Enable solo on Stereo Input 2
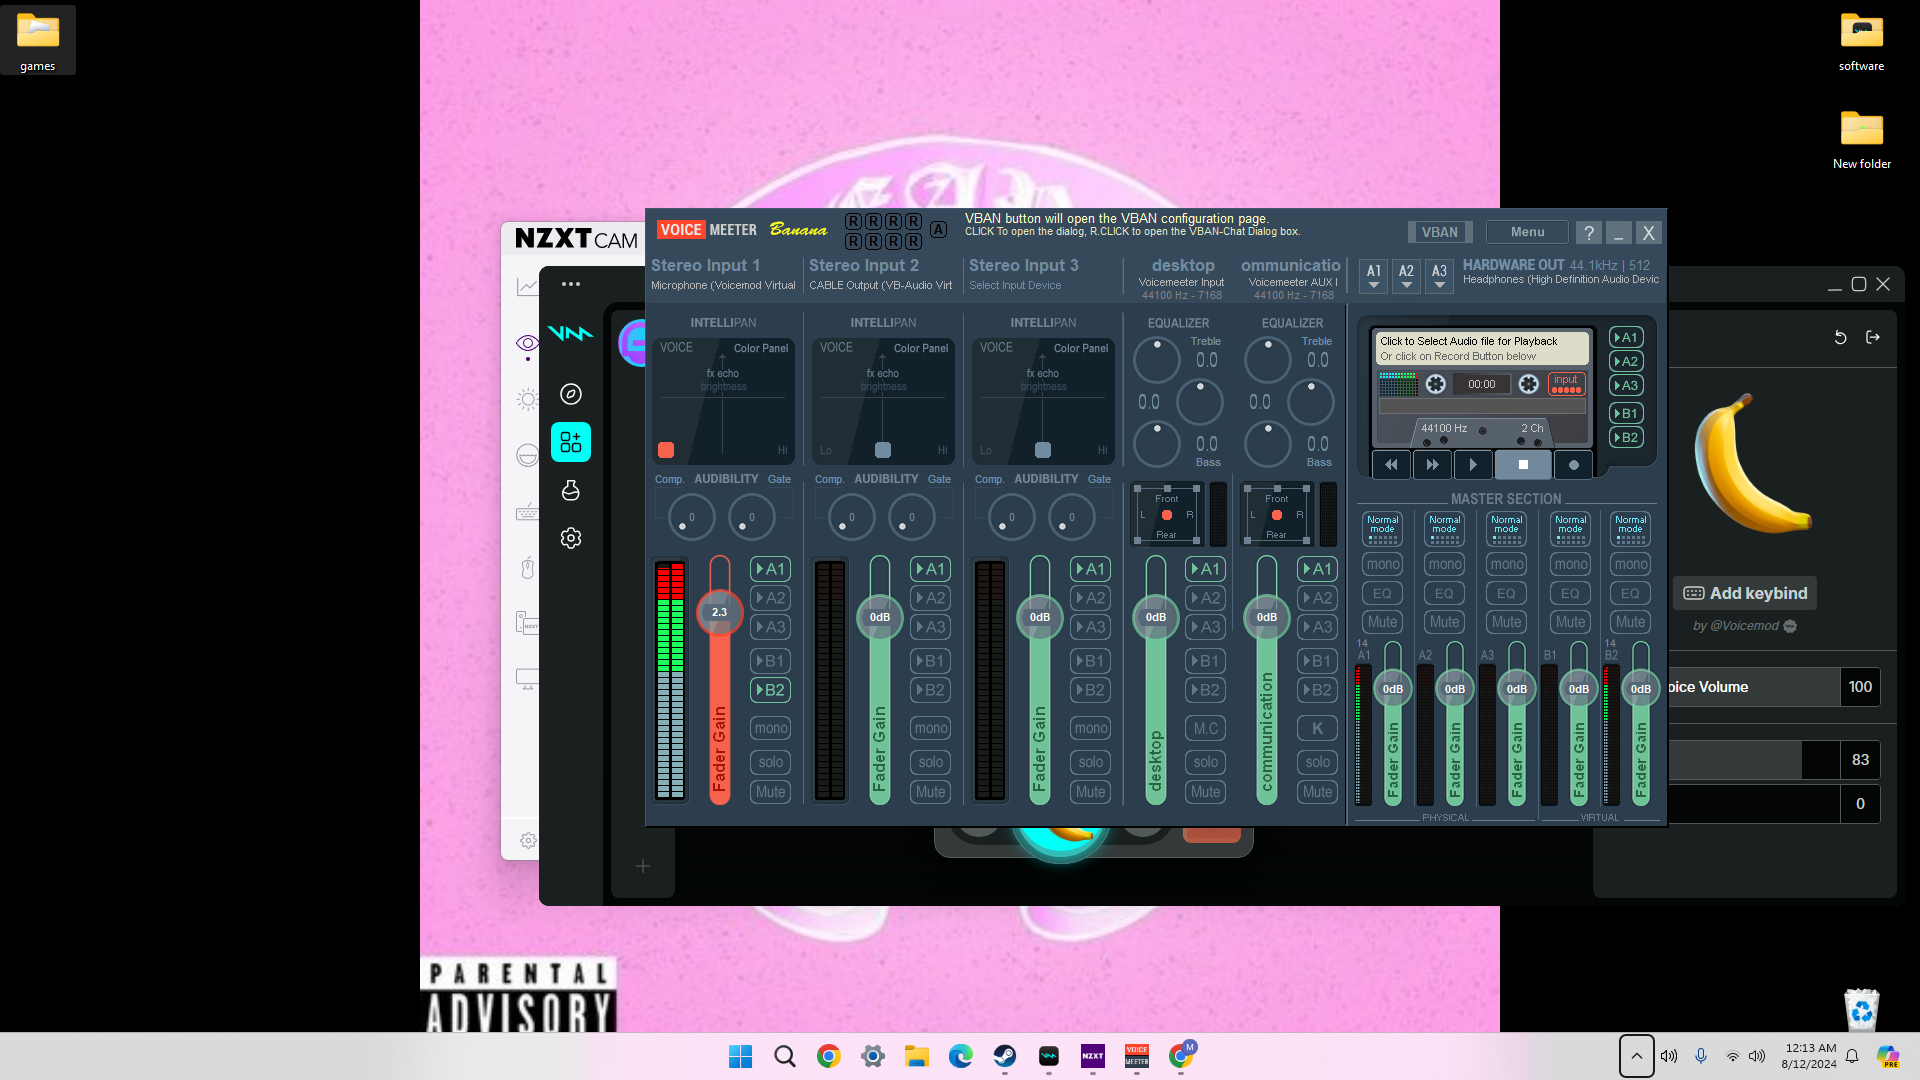Viewport: 1920px width, 1080px height. [930, 762]
